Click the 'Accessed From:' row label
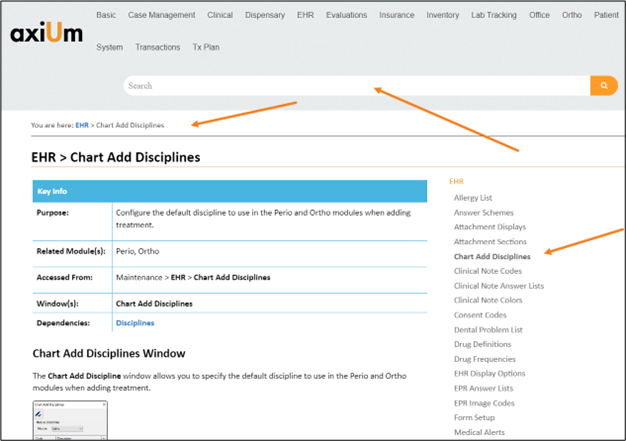The height and width of the screenshot is (441, 626). [x=65, y=277]
